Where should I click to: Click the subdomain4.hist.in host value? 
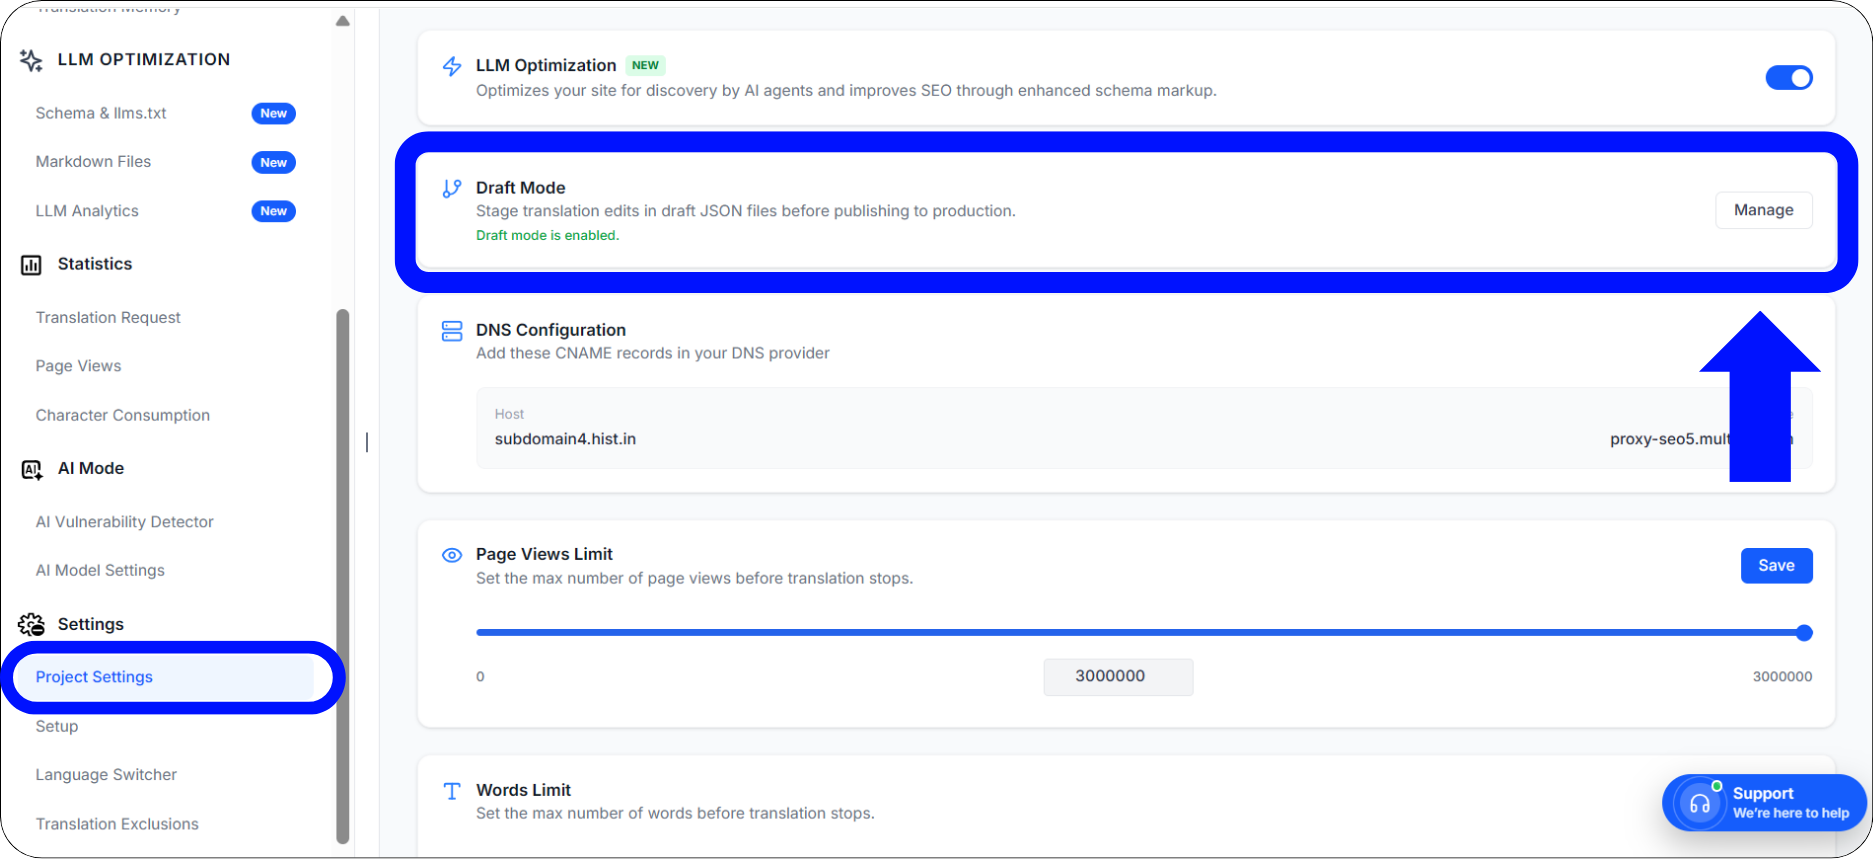pyautogui.click(x=565, y=439)
